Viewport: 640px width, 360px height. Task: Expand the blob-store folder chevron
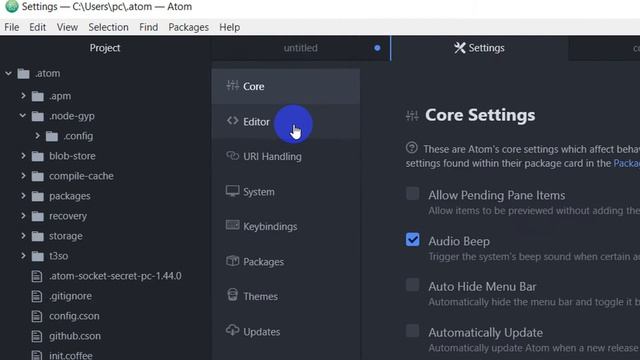click(x=23, y=156)
